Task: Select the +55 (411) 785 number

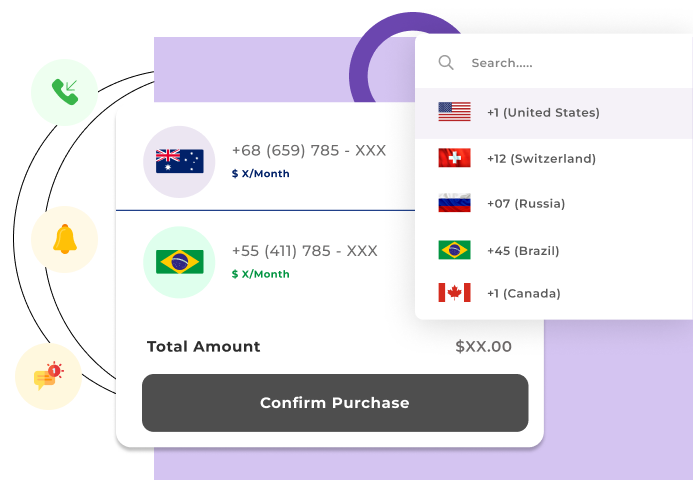Action: (304, 251)
